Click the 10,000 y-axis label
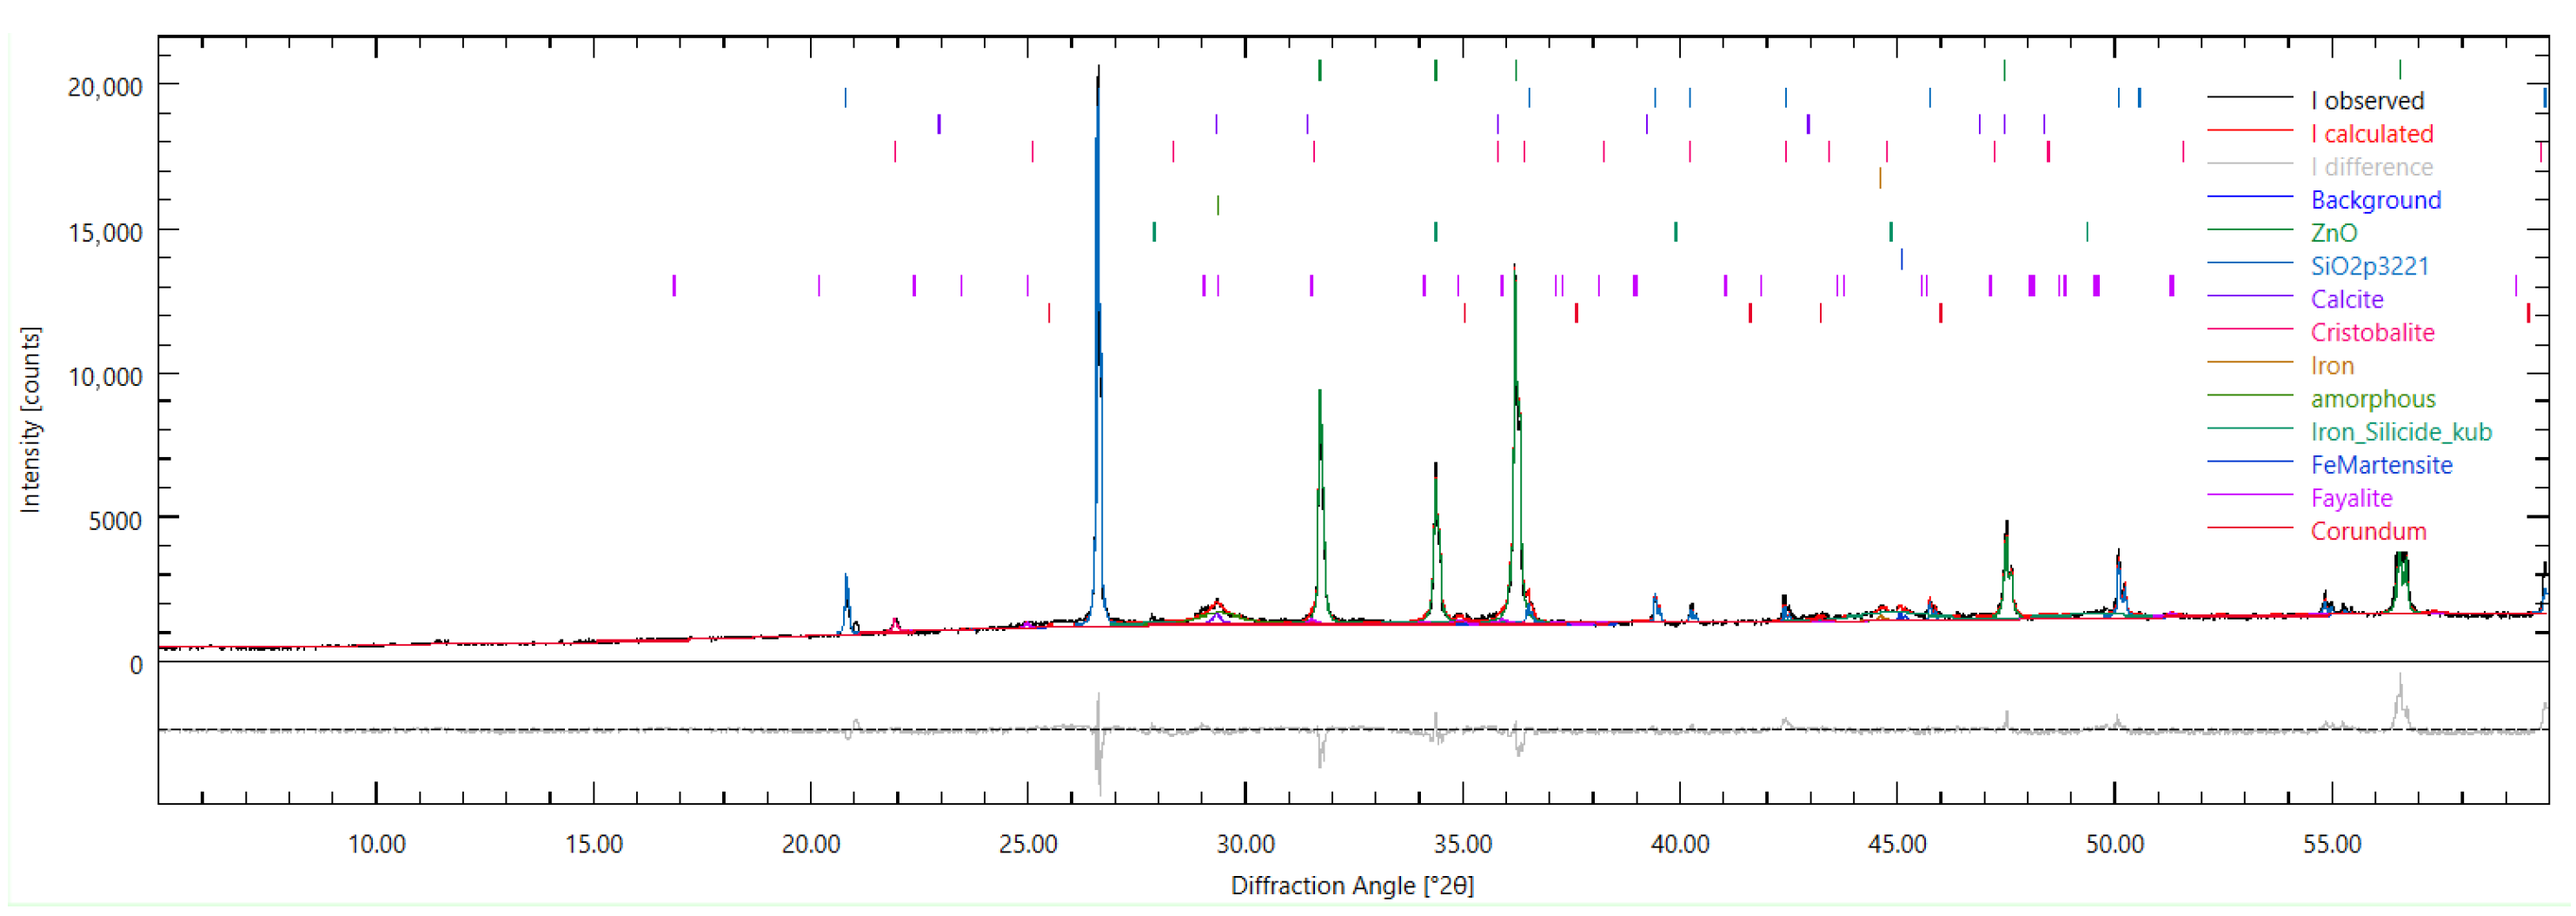Screen dimensions: 2576x916 (105, 376)
